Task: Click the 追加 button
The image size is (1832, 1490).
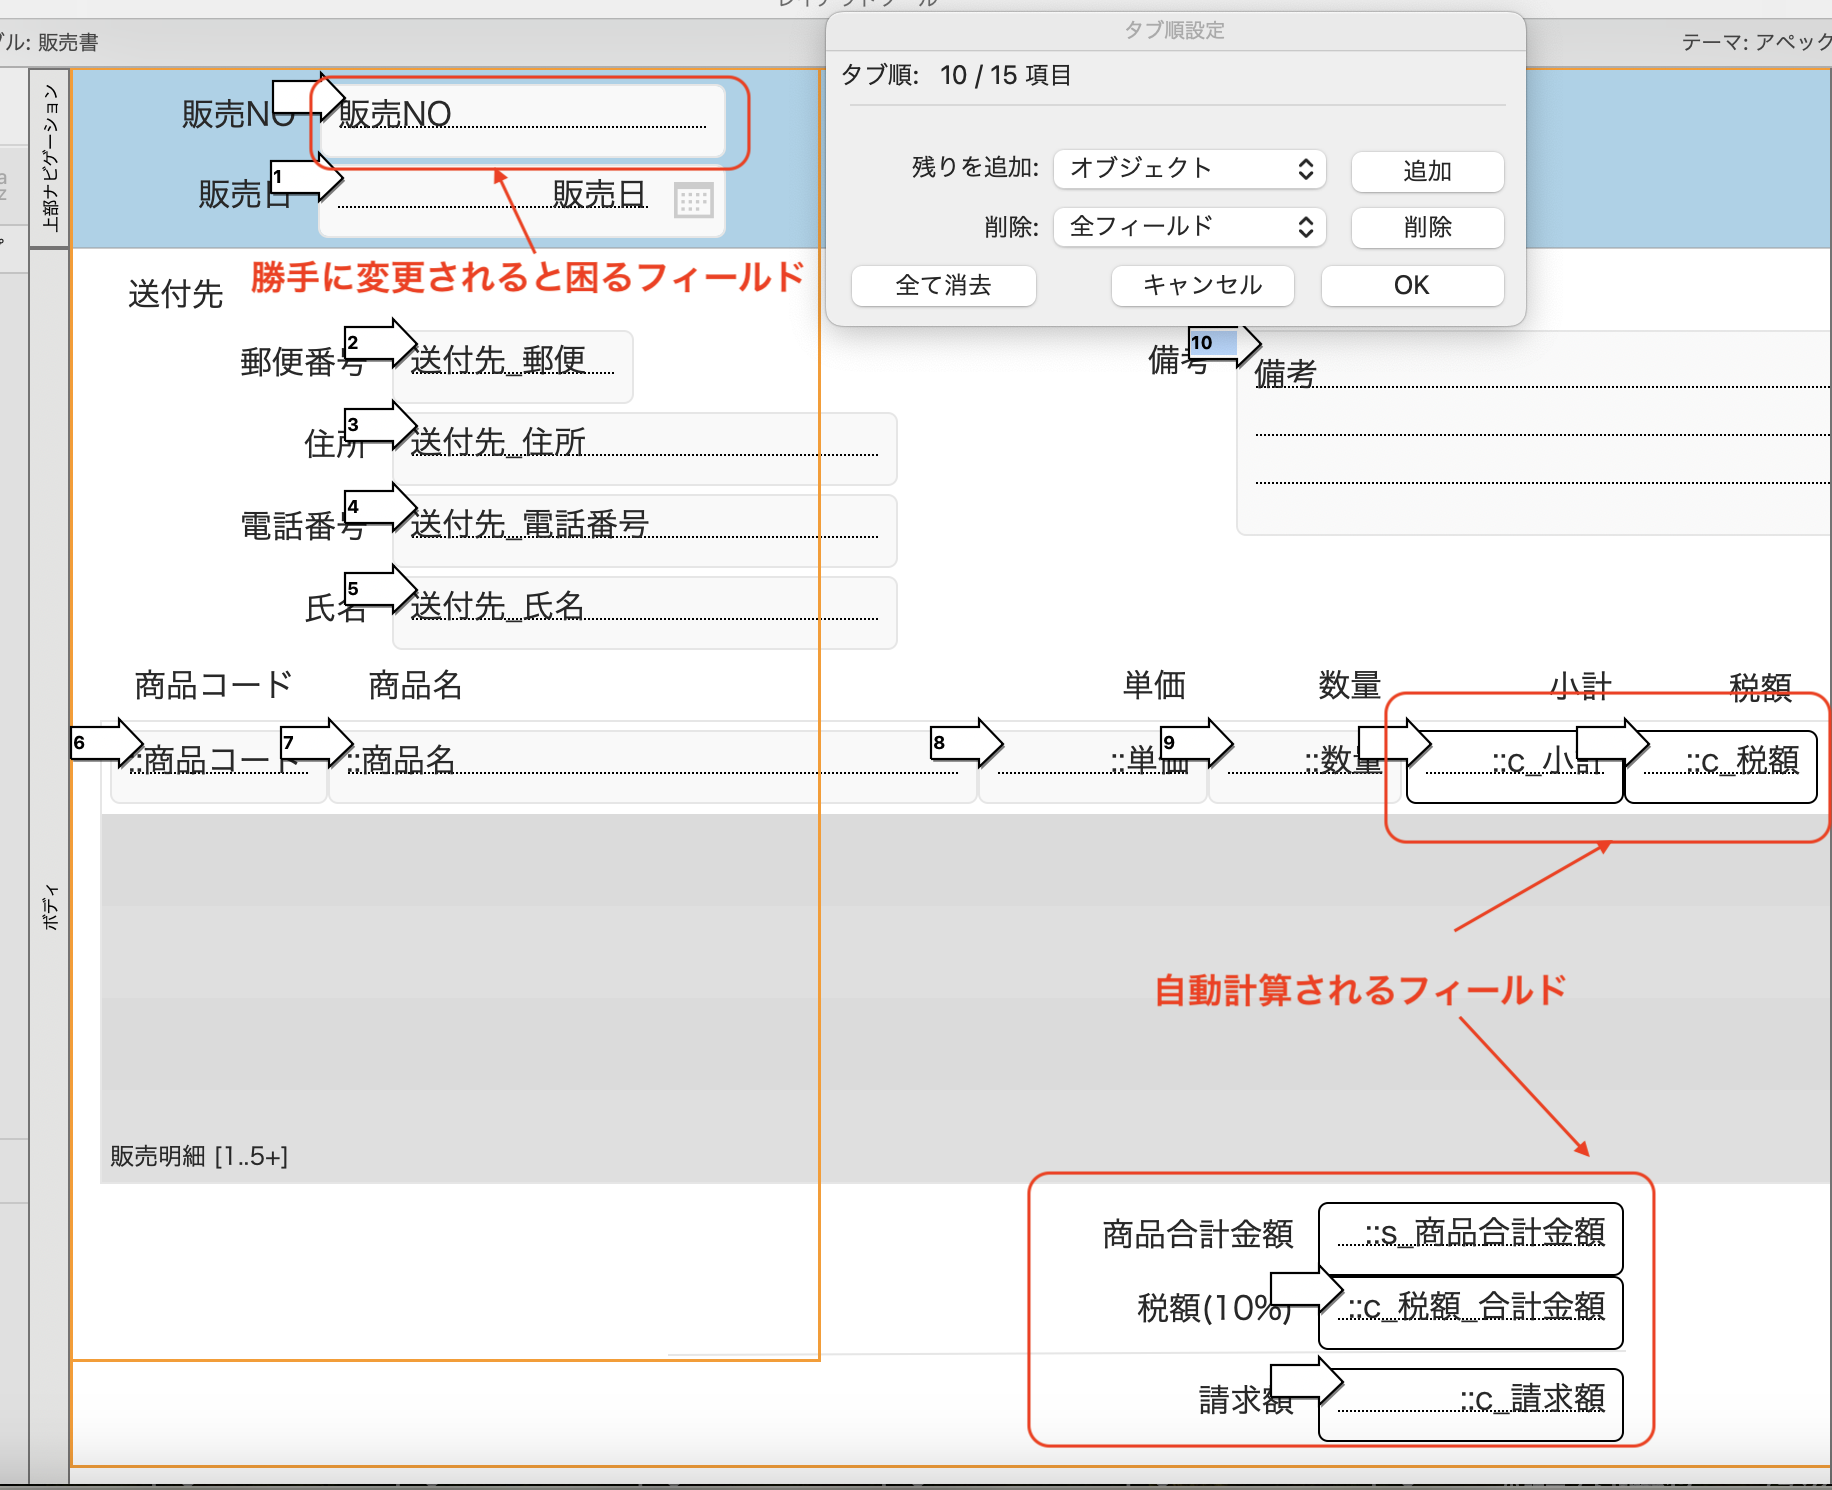Action: click(x=1426, y=171)
